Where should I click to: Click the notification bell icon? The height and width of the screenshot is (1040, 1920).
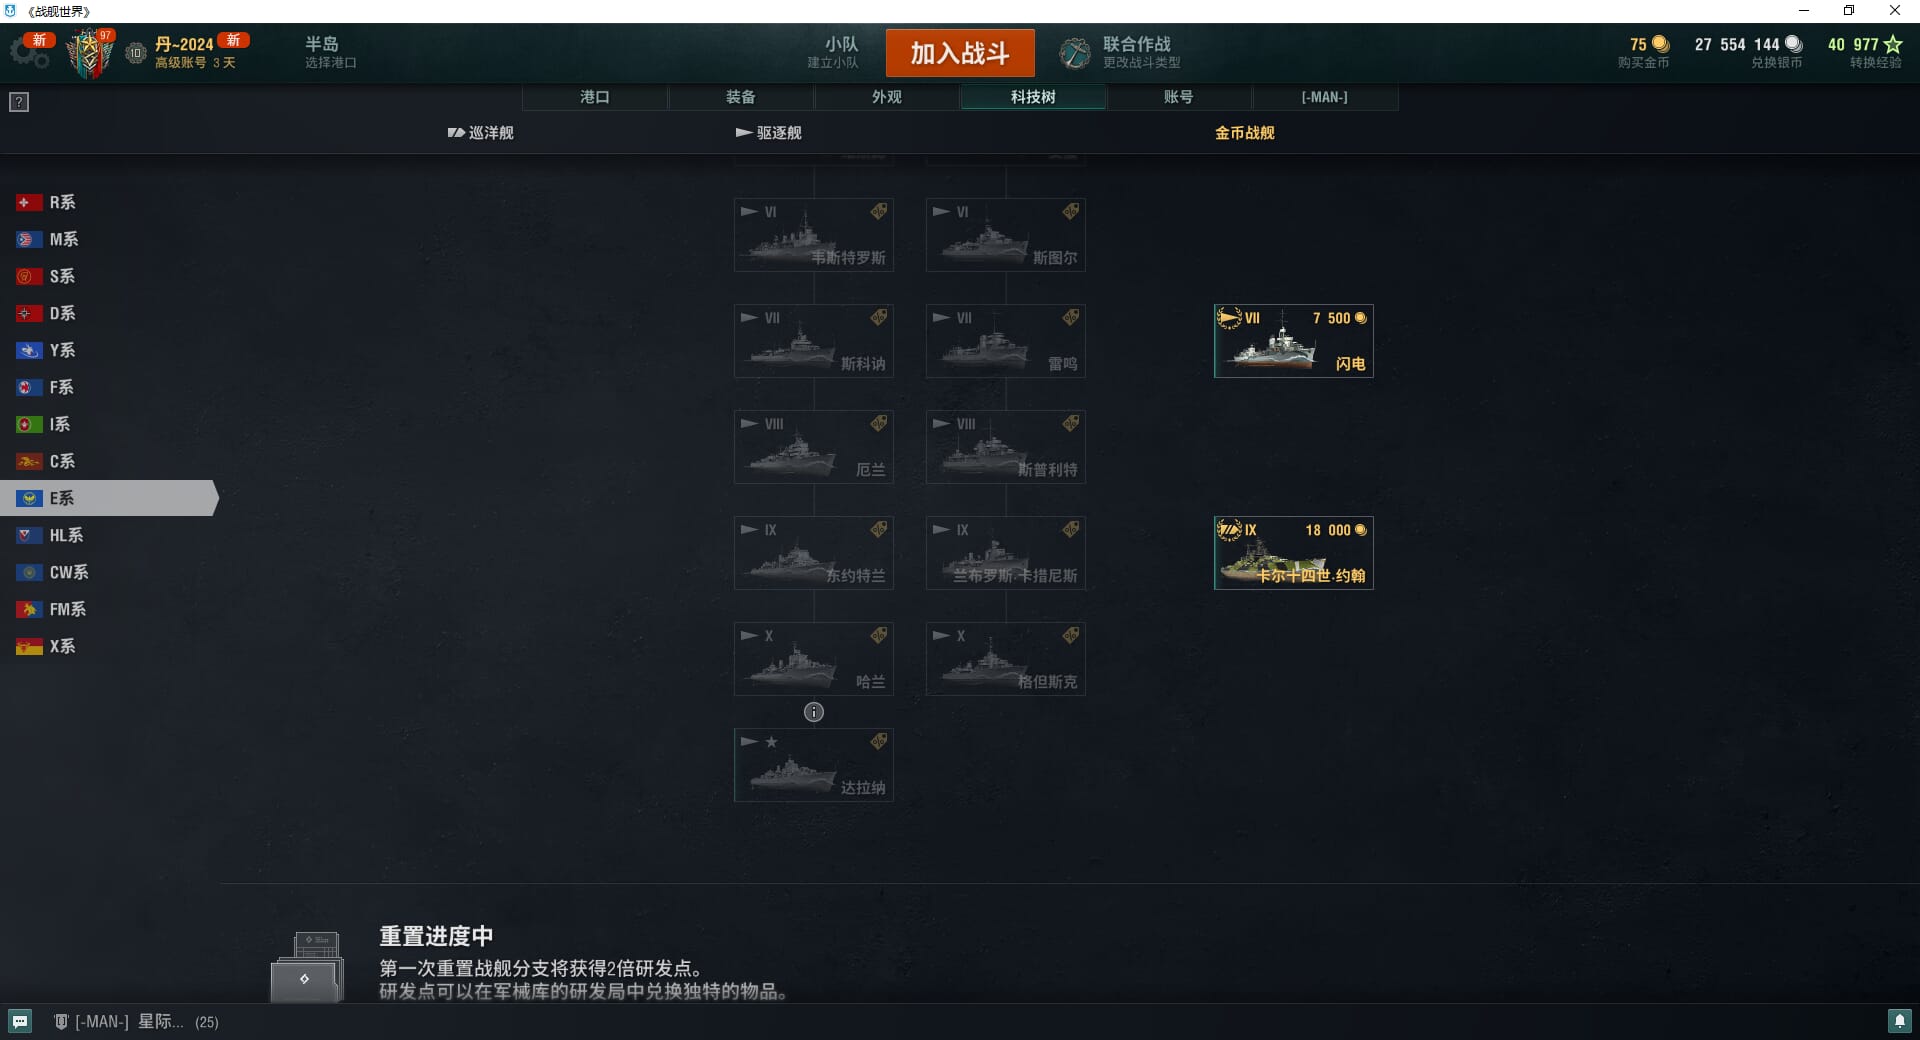click(x=1899, y=1021)
